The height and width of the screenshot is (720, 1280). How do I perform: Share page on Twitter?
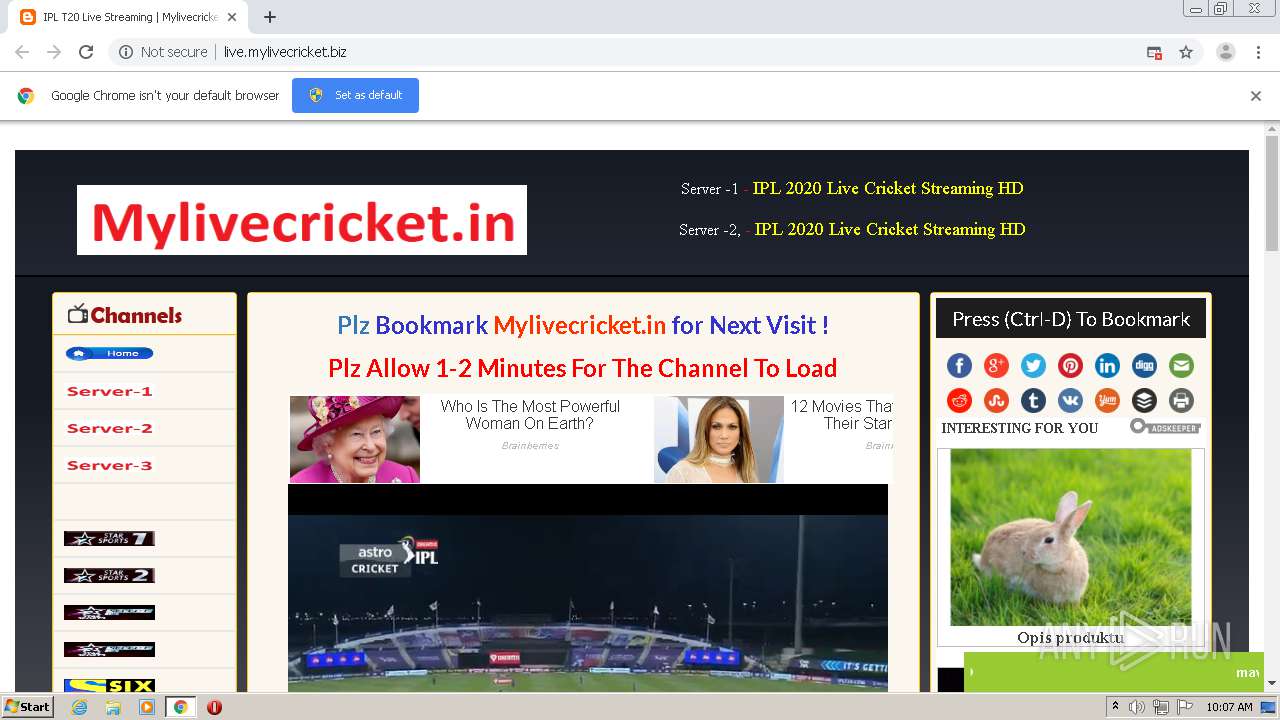tap(1033, 366)
